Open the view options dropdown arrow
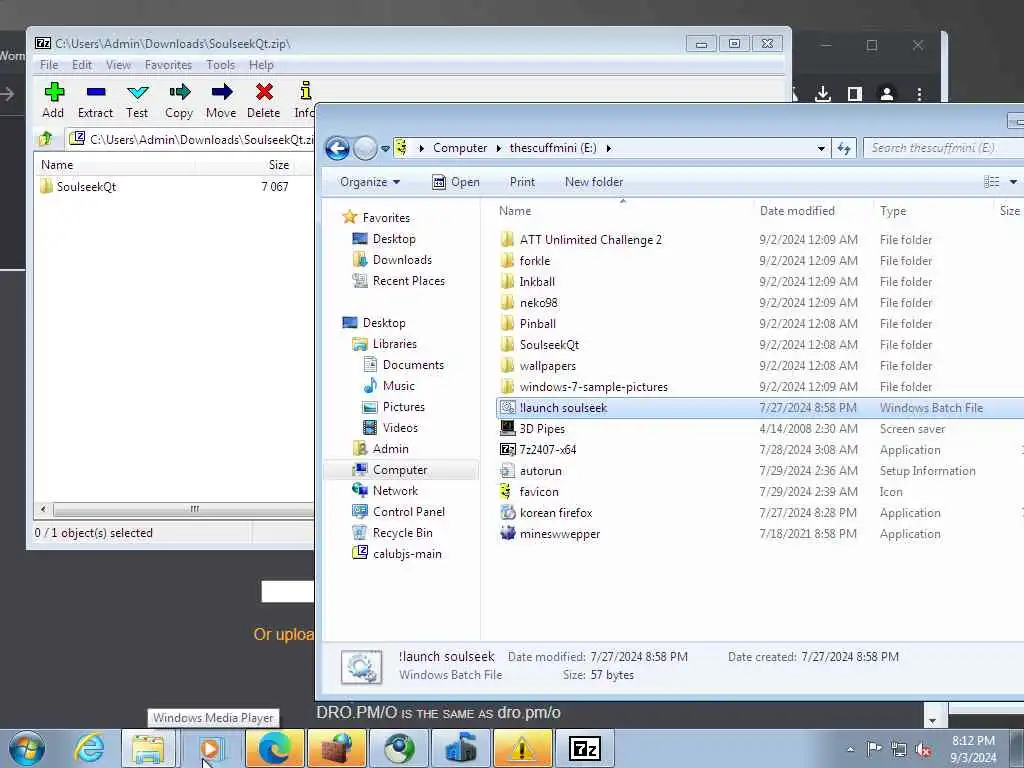 click(x=1013, y=182)
